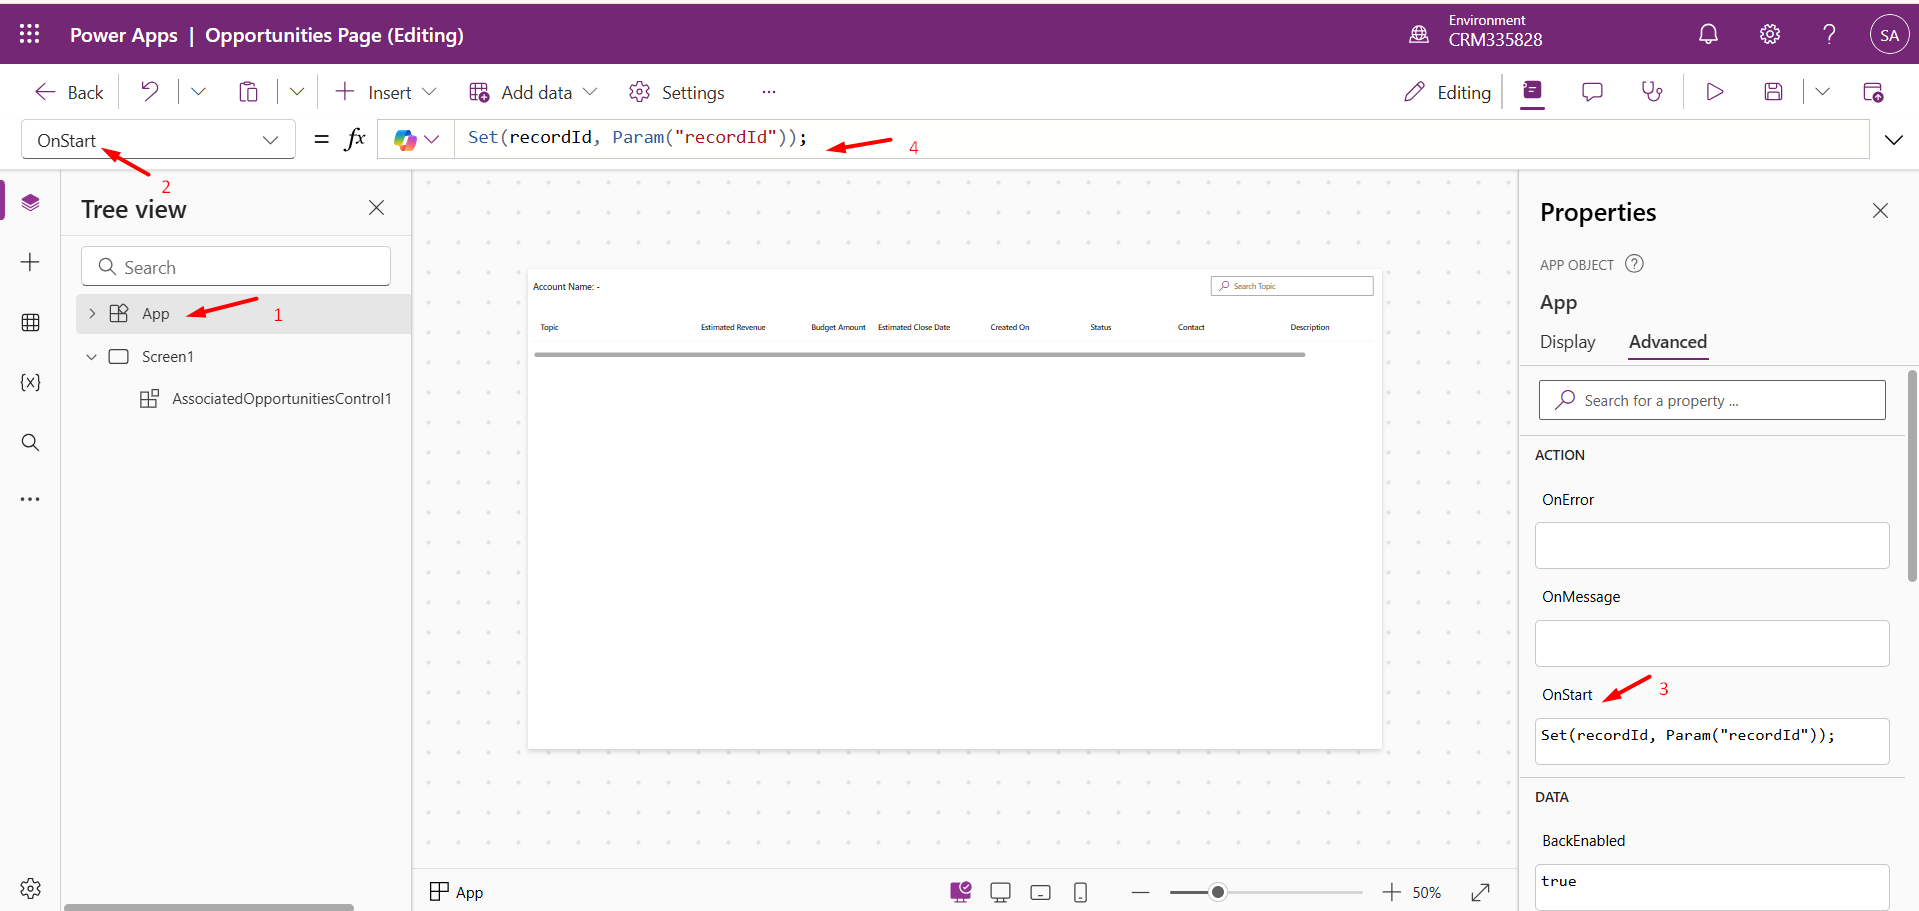Adjust the canvas zoom slider

tap(1217, 892)
